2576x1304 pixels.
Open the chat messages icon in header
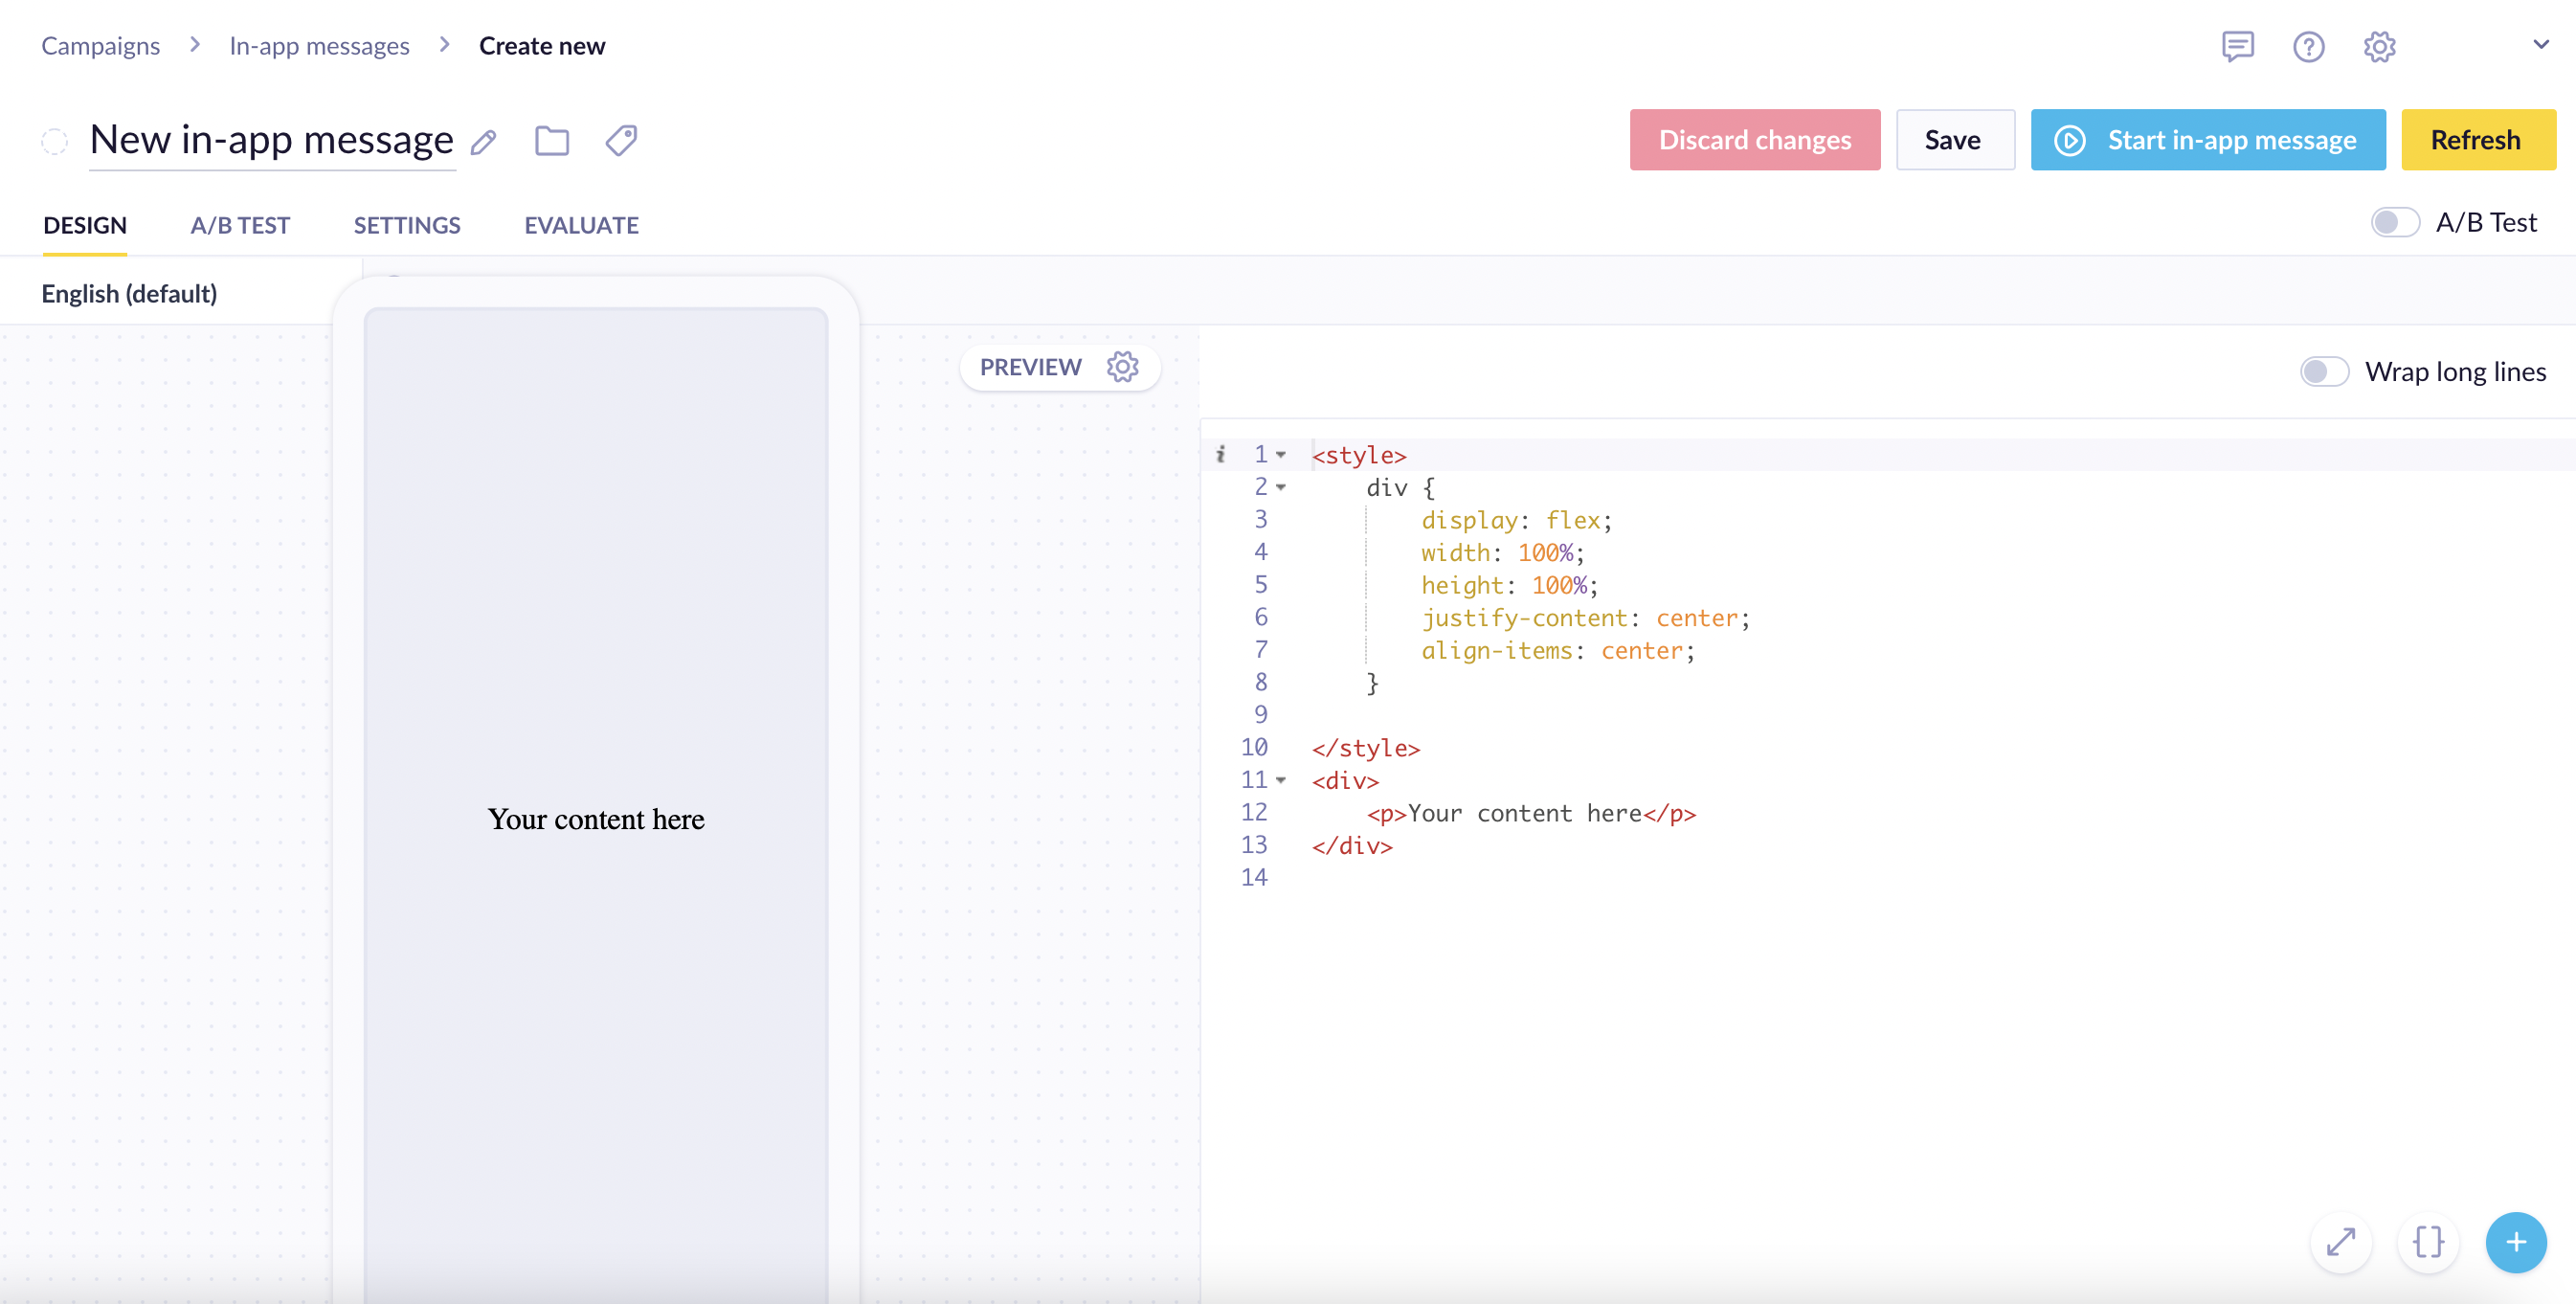click(2237, 46)
